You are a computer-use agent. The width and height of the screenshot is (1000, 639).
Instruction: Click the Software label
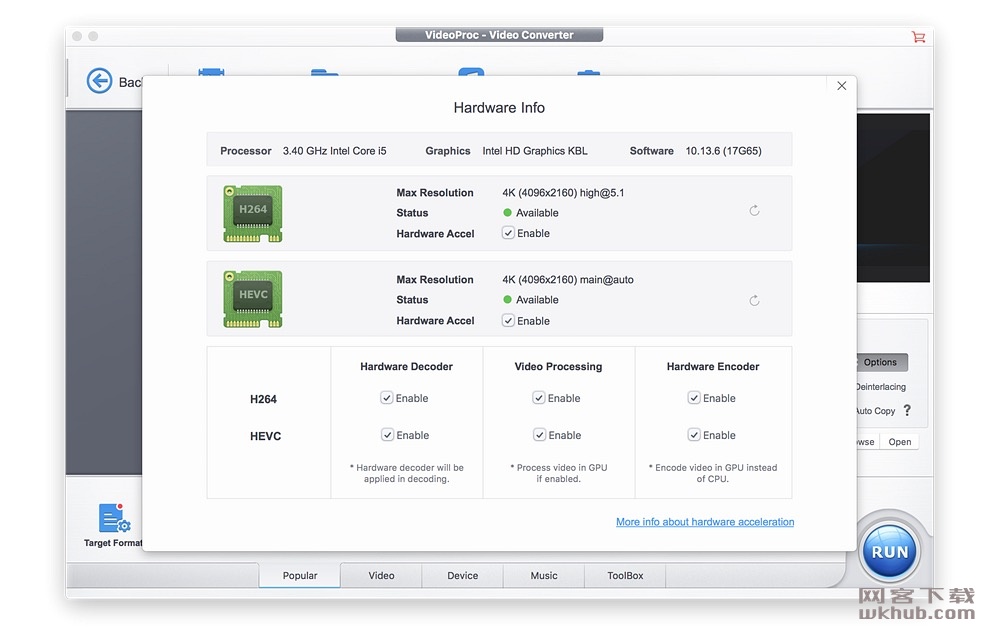[x=652, y=151]
